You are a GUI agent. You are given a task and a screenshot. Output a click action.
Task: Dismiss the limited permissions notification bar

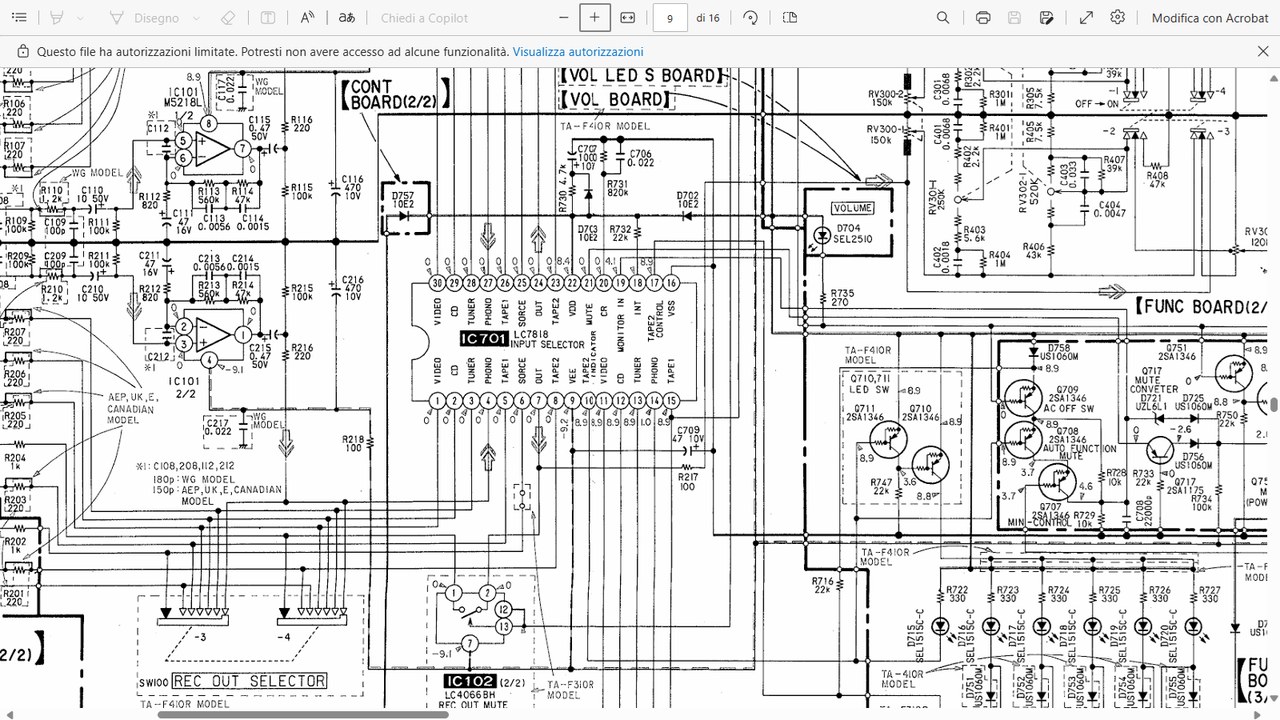click(x=1262, y=52)
